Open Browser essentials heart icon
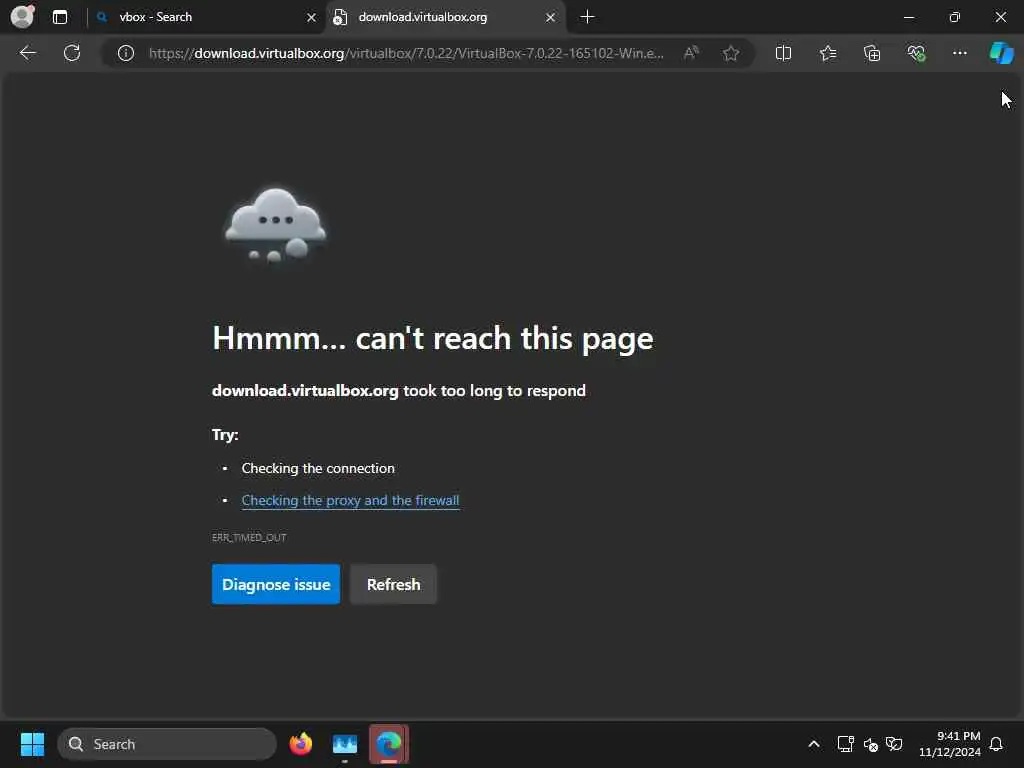This screenshot has width=1024, height=768. click(x=916, y=53)
